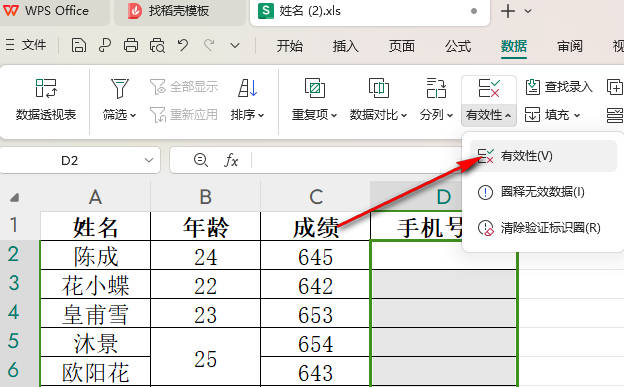The width and height of the screenshot is (624, 387).
Task: Switch to the 公式 ribbon tab
Action: pos(458,47)
